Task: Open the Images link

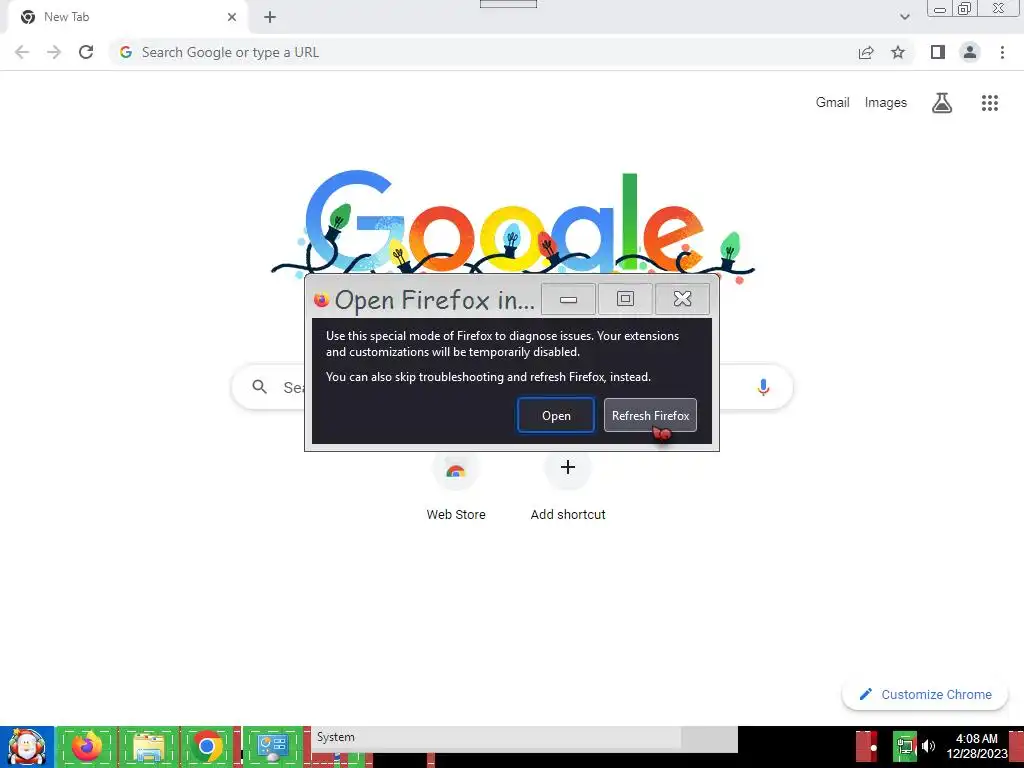Action: coord(886,103)
